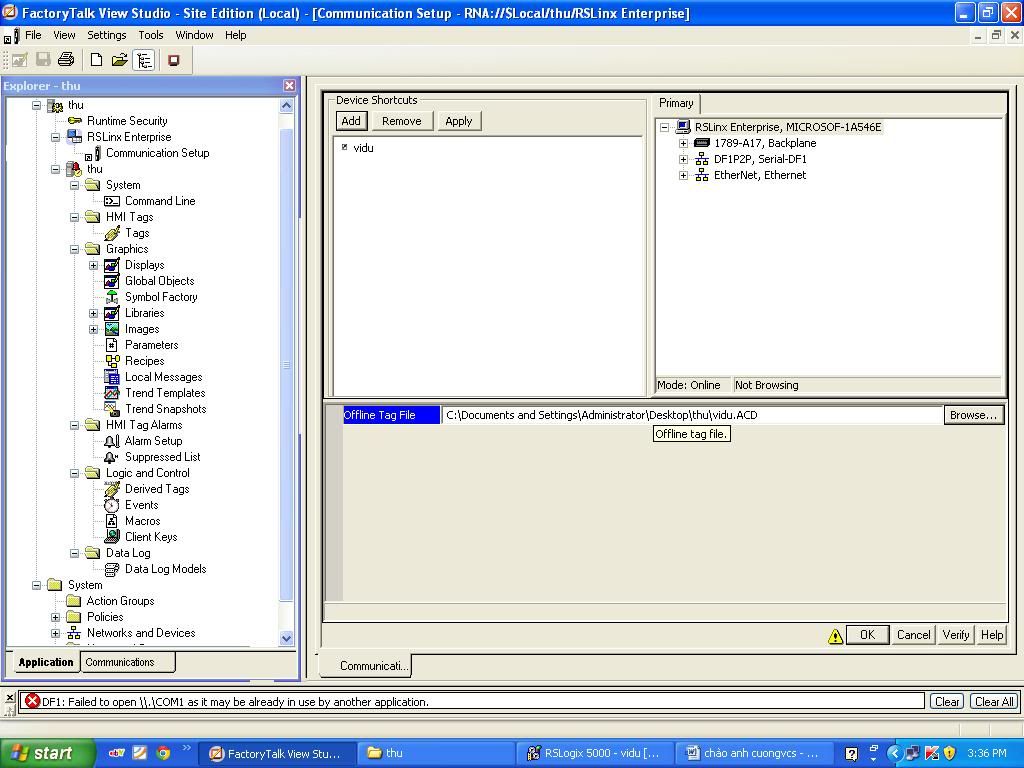
Task: Click the Browse... button
Action: point(973,415)
